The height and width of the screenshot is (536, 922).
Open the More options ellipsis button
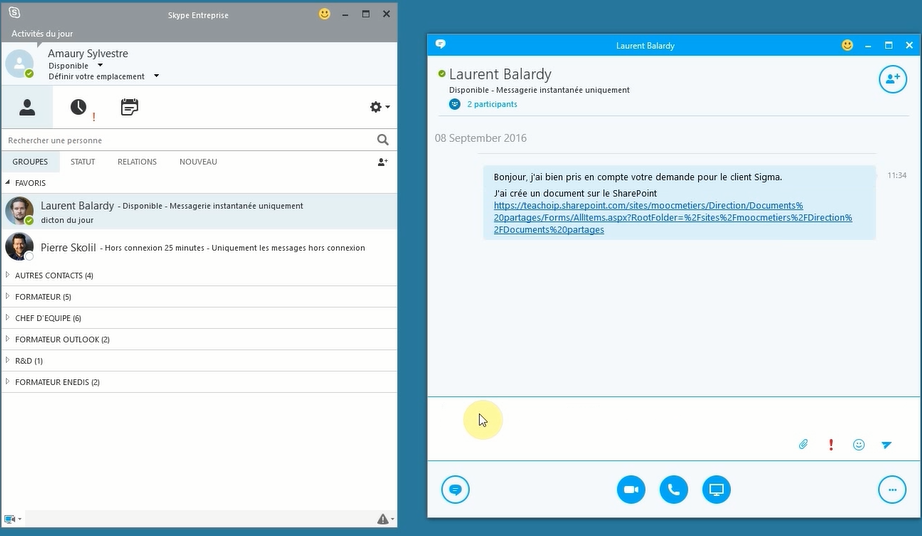893,490
